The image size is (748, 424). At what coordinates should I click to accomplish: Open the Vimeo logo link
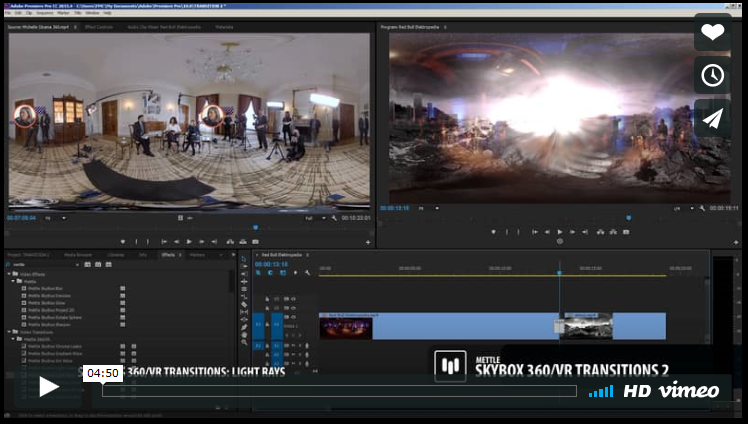point(689,391)
